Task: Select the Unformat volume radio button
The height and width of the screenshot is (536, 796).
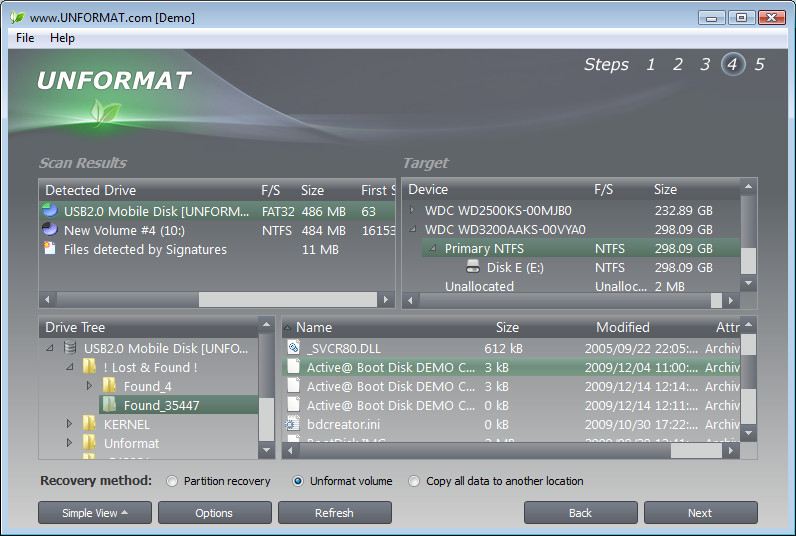Action: pyautogui.click(x=298, y=481)
